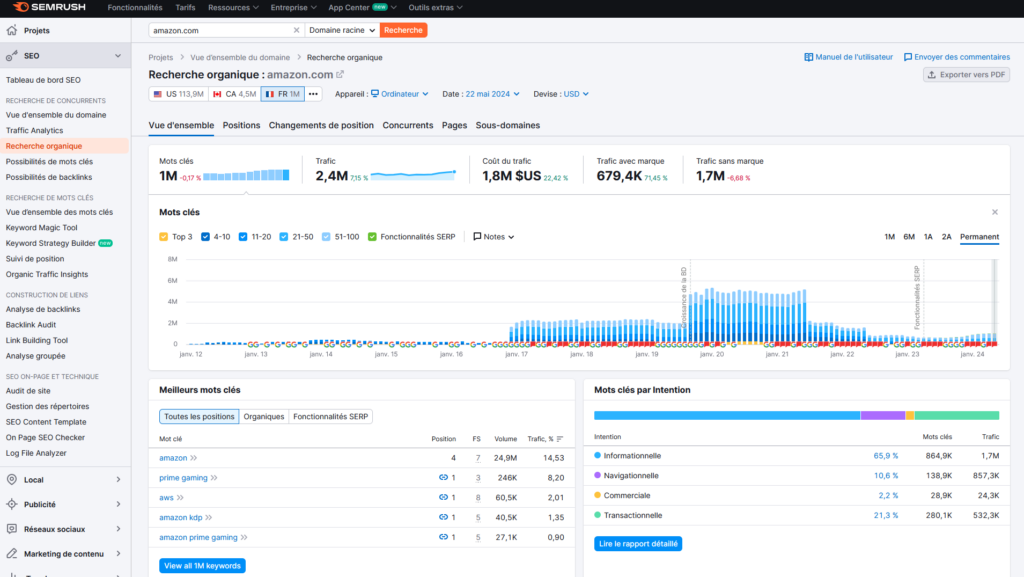Click the green Transactionnelle intent bar segment
This screenshot has height=577, width=1024.
(957, 416)
